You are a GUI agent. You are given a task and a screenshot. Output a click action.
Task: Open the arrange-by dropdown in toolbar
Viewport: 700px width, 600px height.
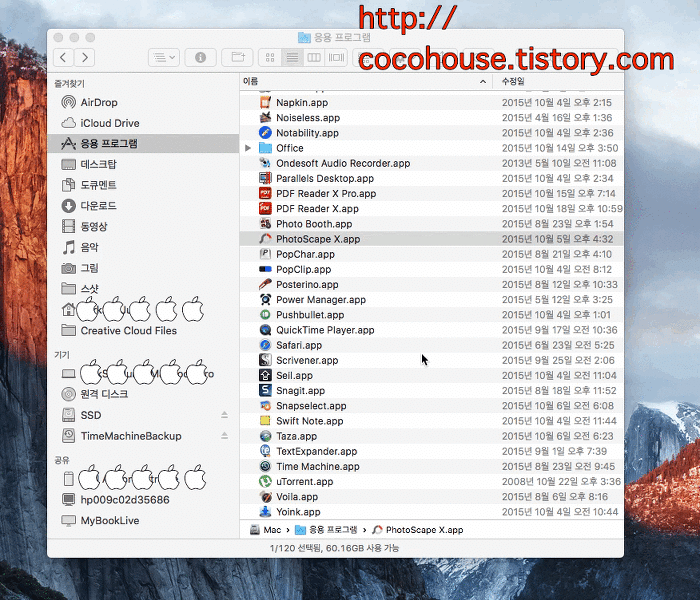tap(164, 57)
